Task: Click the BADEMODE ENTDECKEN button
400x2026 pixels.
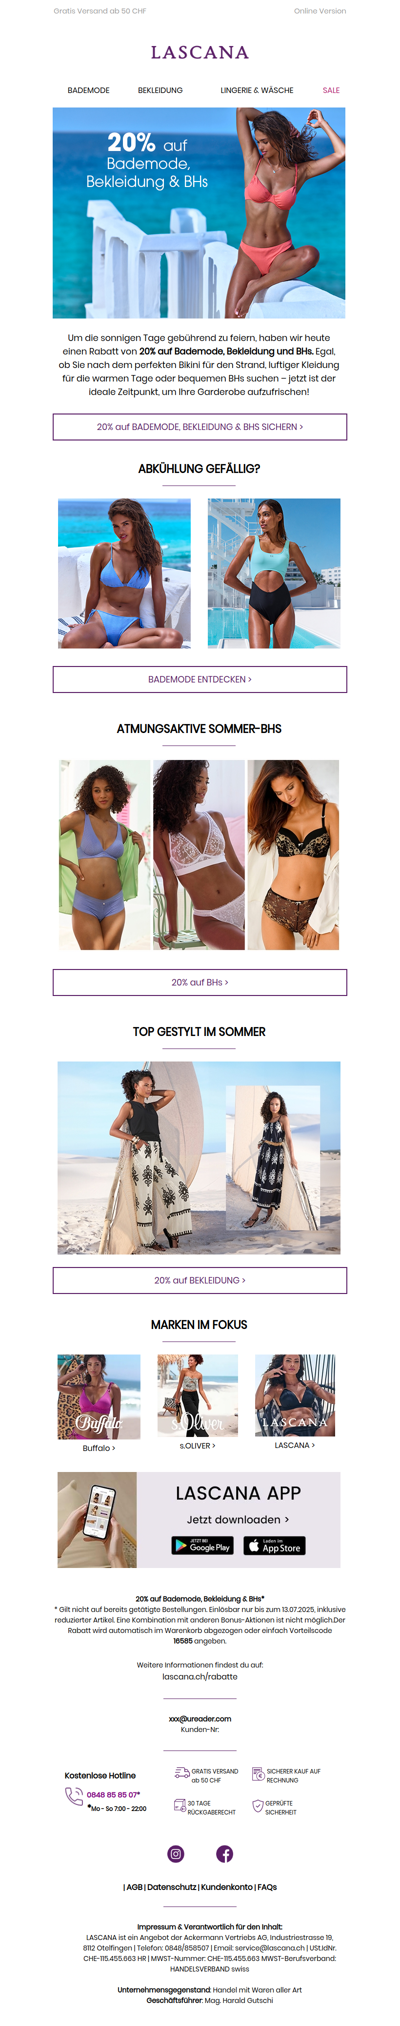Action: 200,679
